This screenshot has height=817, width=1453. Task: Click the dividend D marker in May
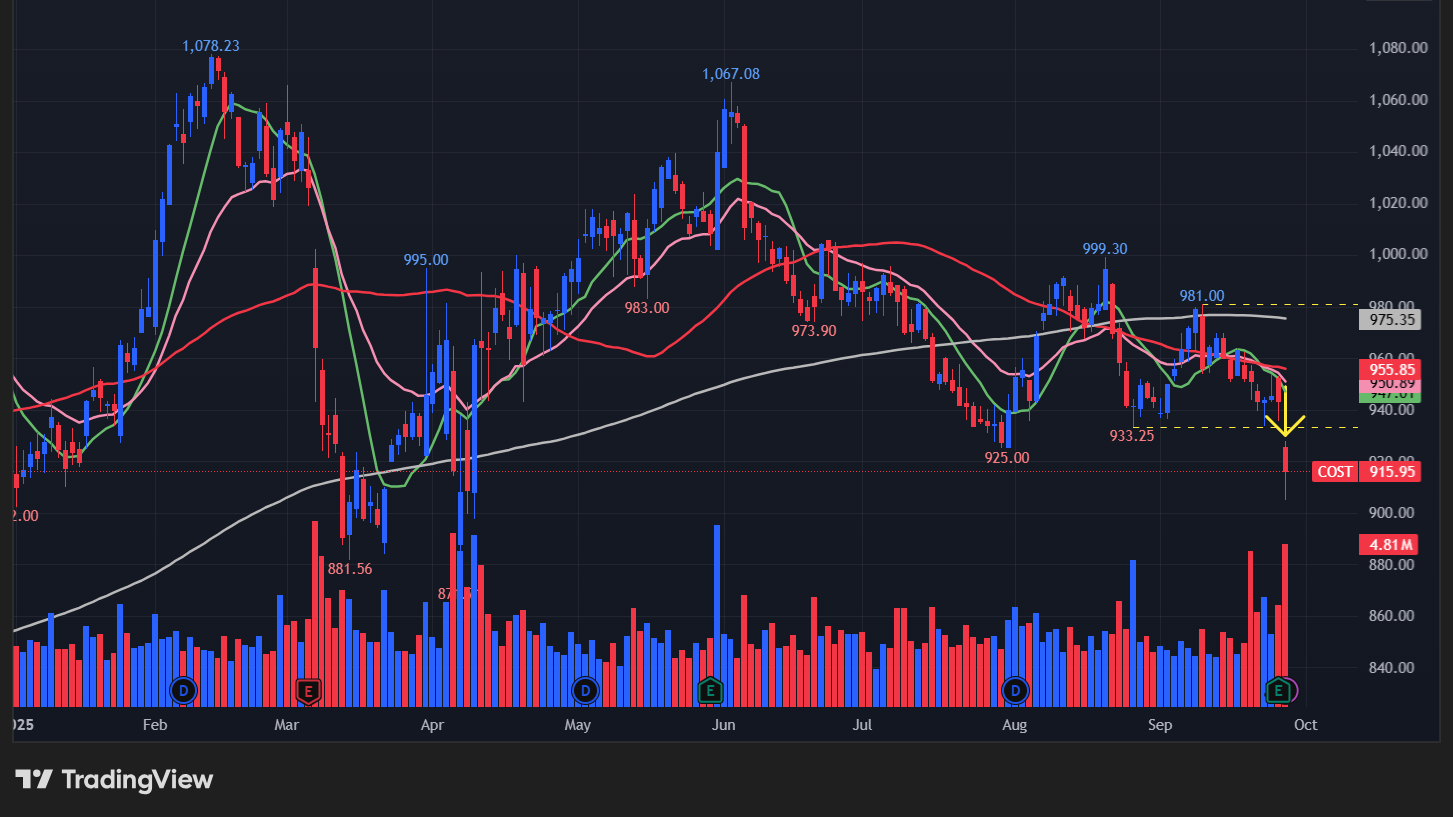pos(585,690)
